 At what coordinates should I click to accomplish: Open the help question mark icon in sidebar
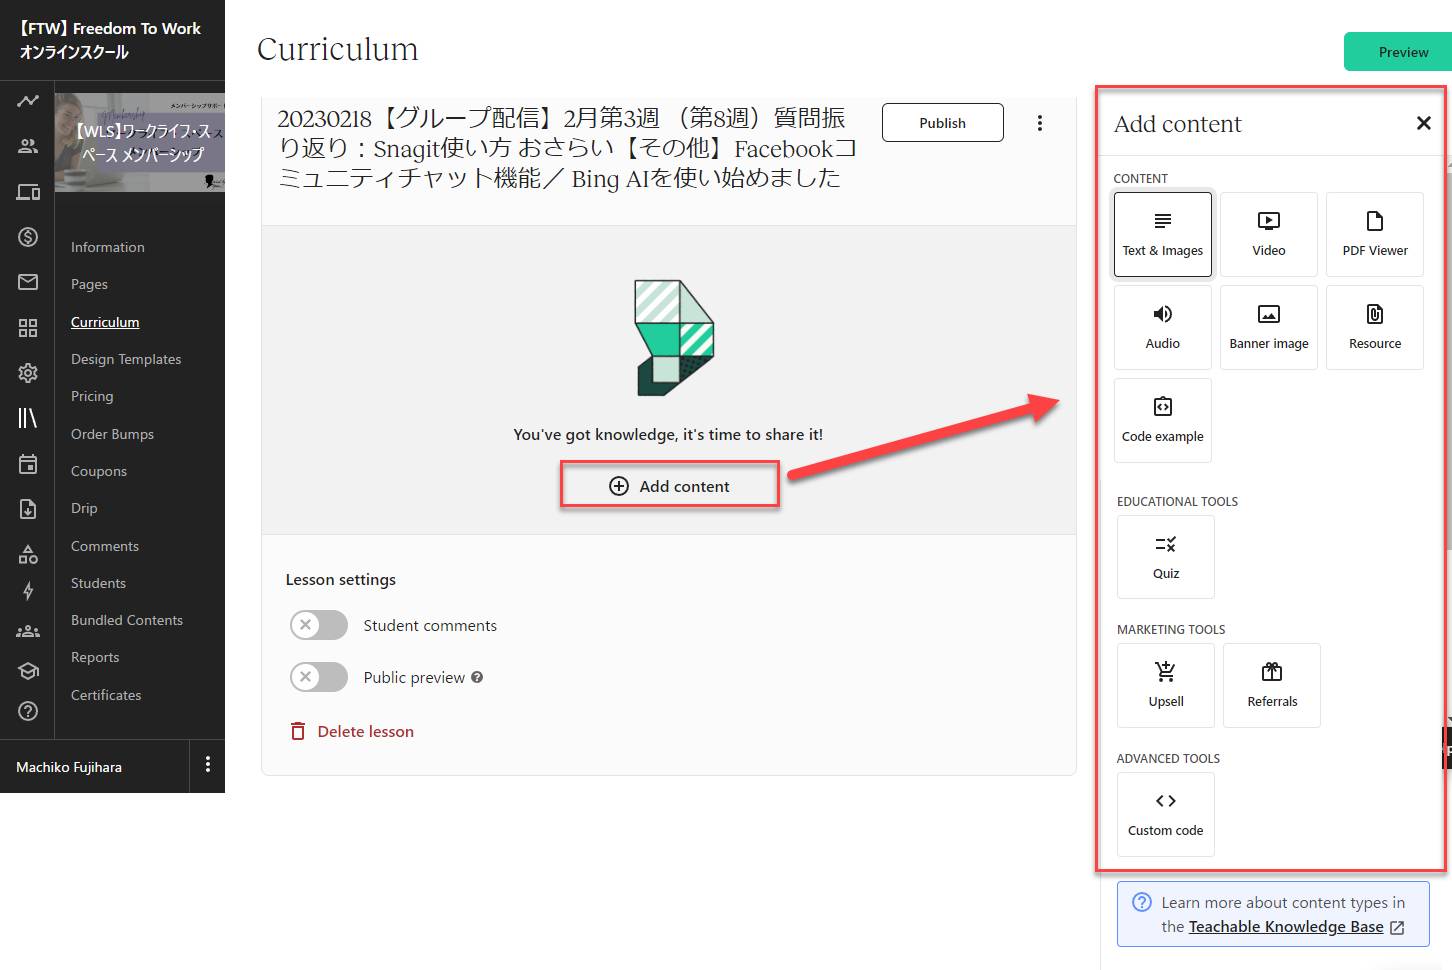tap(28, 711)
